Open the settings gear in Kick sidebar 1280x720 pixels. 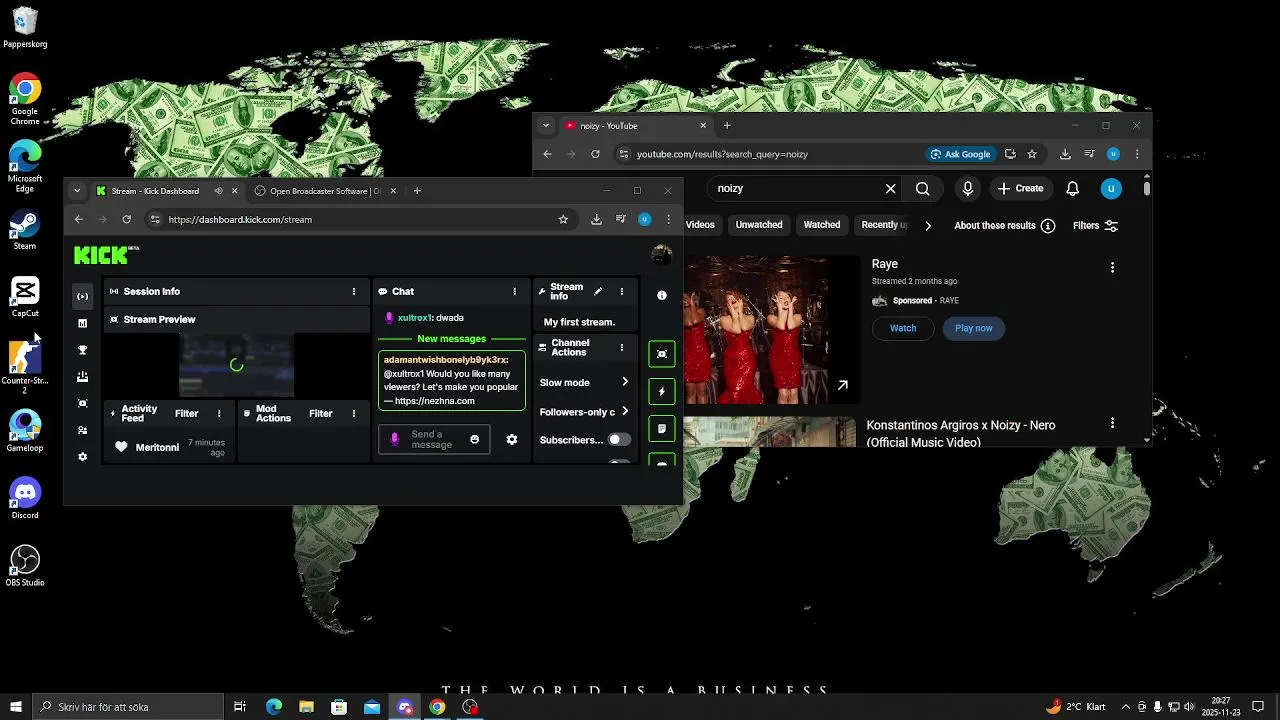tap(82, 457)
